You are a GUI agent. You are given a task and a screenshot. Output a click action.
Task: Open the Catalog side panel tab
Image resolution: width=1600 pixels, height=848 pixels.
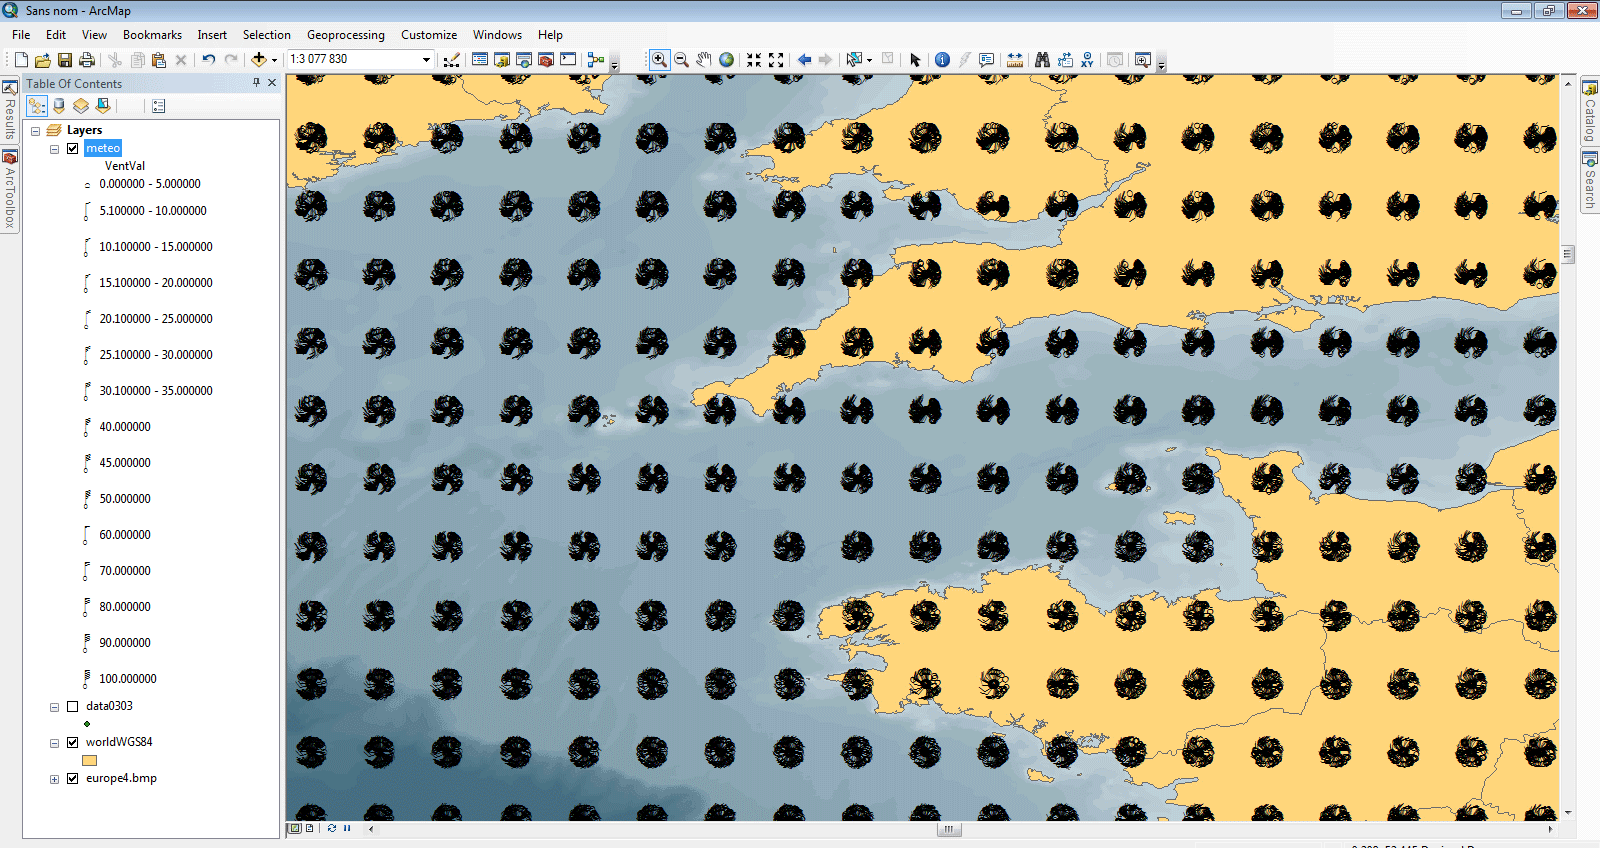pos(1589,112)
